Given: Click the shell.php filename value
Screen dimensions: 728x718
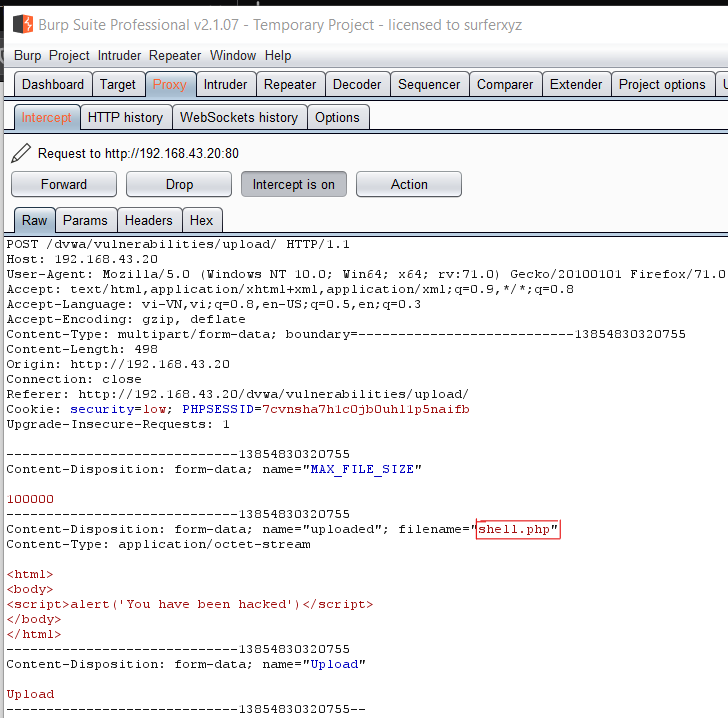Looking at the screenshot, I should [514, 529].
